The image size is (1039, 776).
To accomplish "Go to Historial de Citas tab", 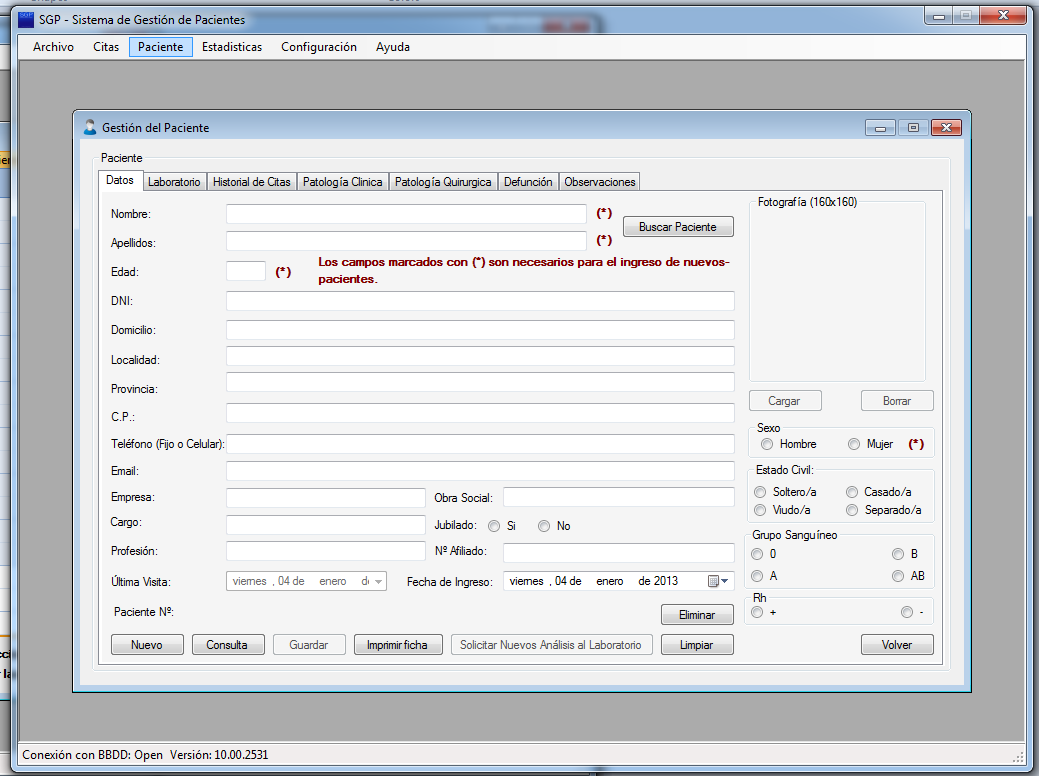I will 252,182.
